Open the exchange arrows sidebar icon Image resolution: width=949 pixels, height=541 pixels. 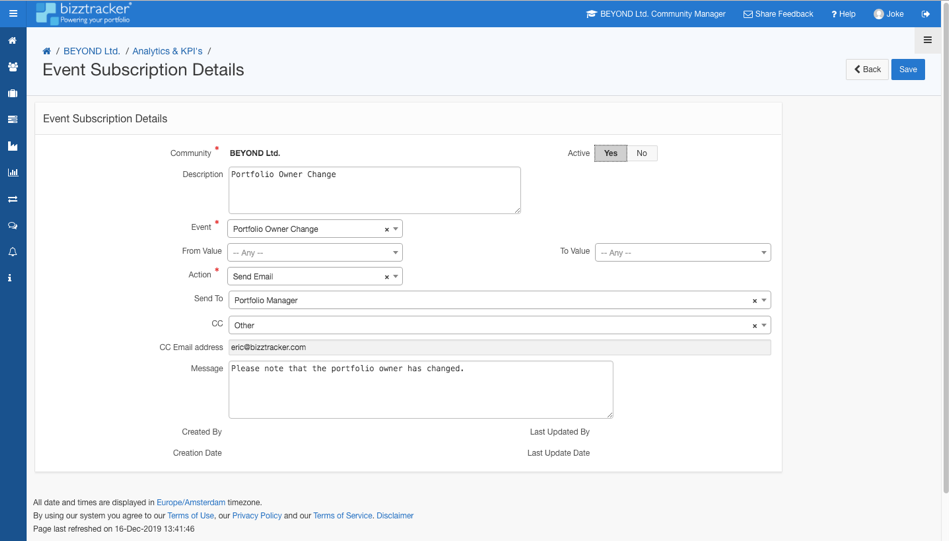[x=12, y=199]
